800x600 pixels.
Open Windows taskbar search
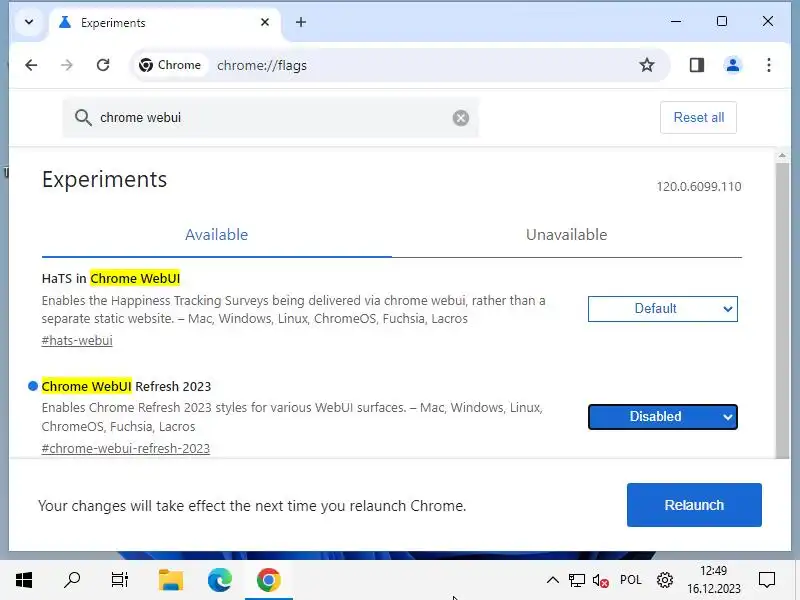tap(72, 580)
